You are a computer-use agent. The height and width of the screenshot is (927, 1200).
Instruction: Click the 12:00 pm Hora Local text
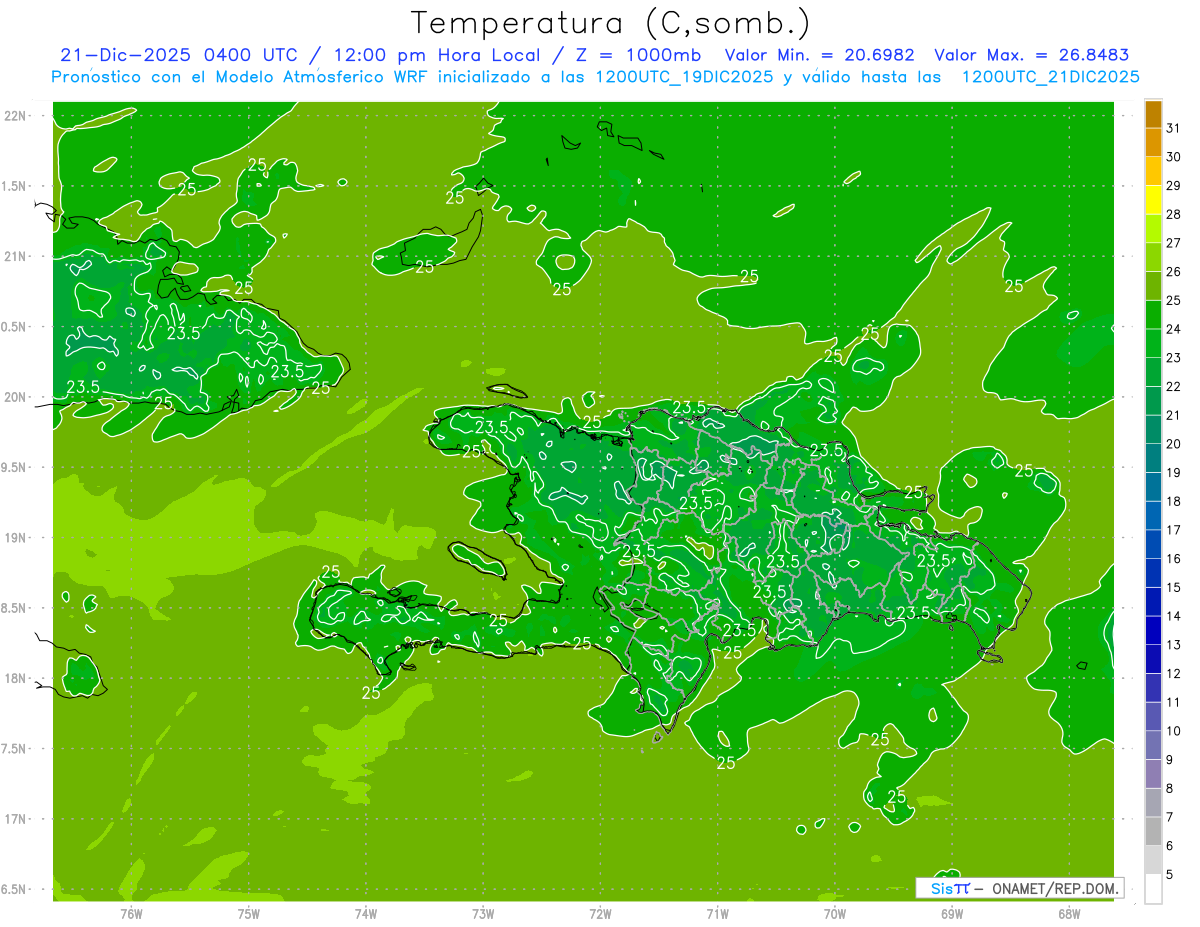(x=436, y=55)
